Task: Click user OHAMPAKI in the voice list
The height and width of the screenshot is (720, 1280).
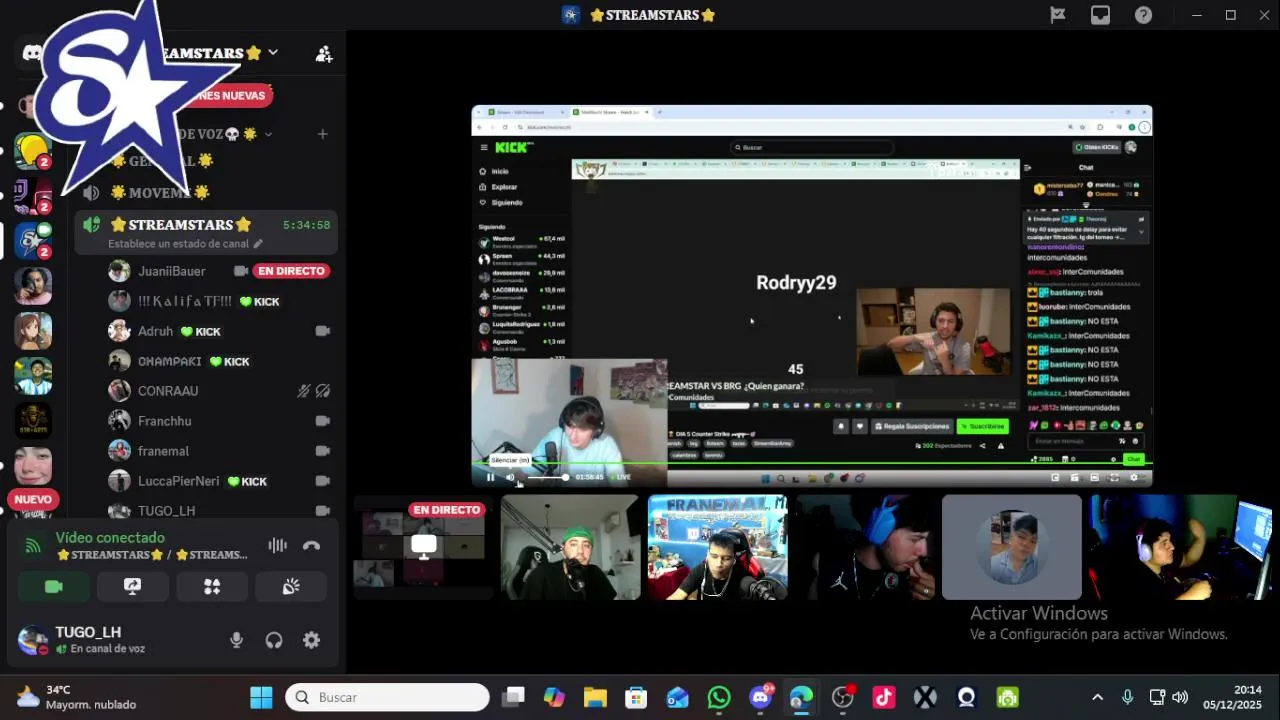Action: click(x=170, y=361)
